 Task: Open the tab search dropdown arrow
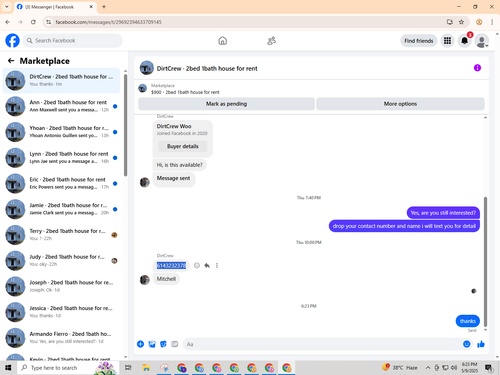point(6,7)
